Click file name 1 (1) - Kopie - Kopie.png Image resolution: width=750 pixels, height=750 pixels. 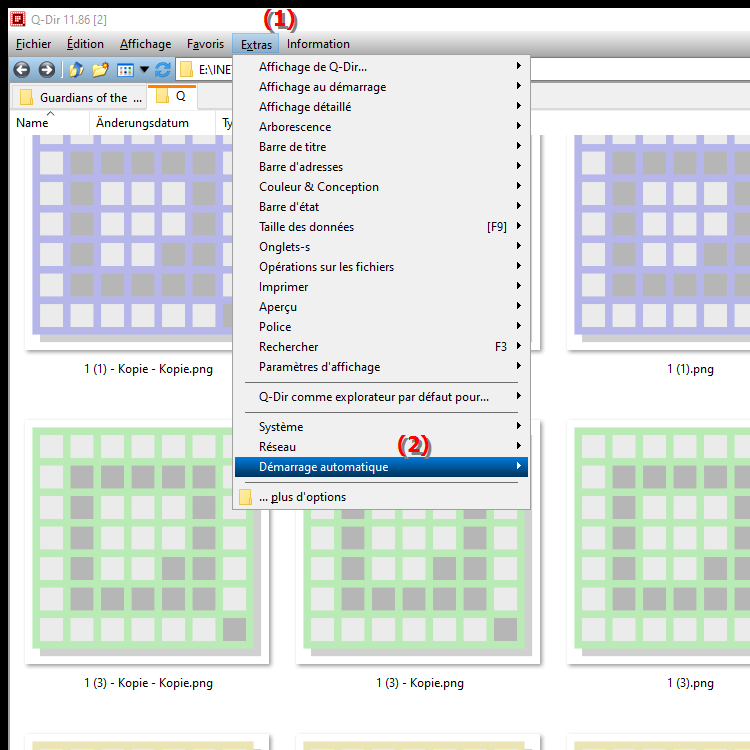(x=148, y=369)
